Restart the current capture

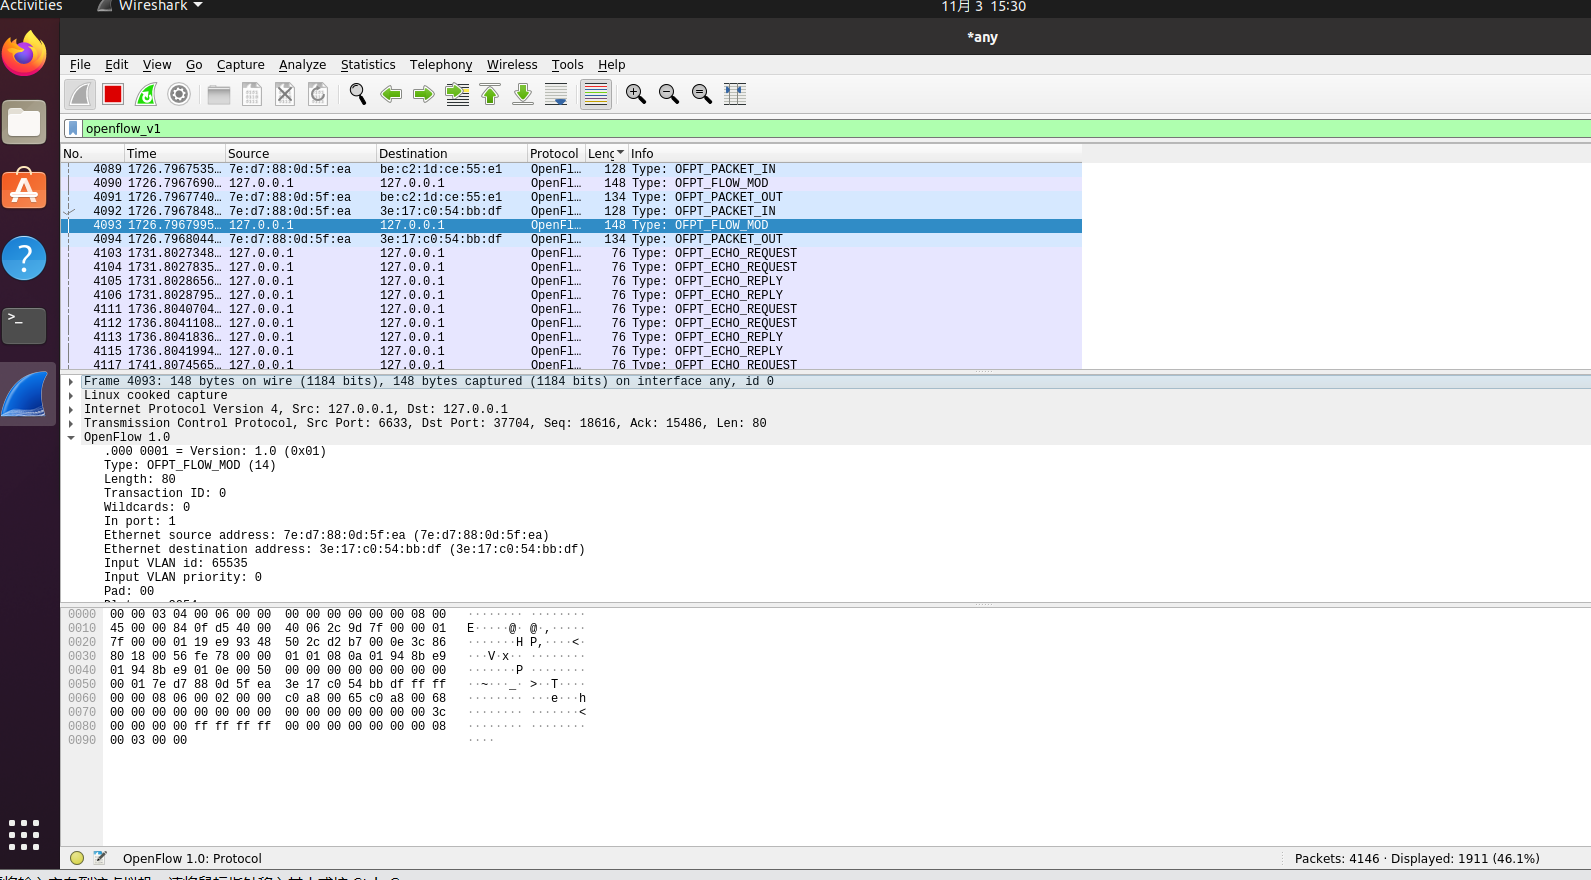click(146, 94)
